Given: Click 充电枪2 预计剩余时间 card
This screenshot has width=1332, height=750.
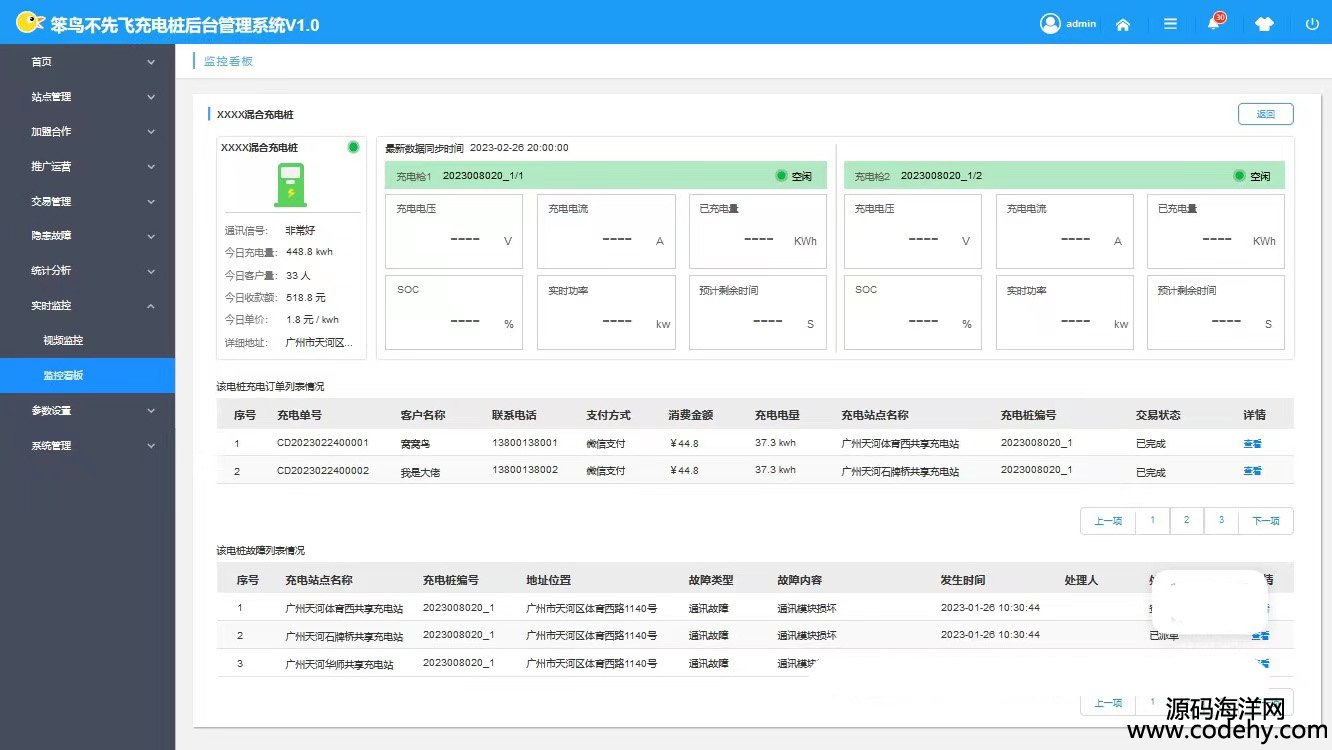Looking at the screenshot, I should tap(1216, 312).
